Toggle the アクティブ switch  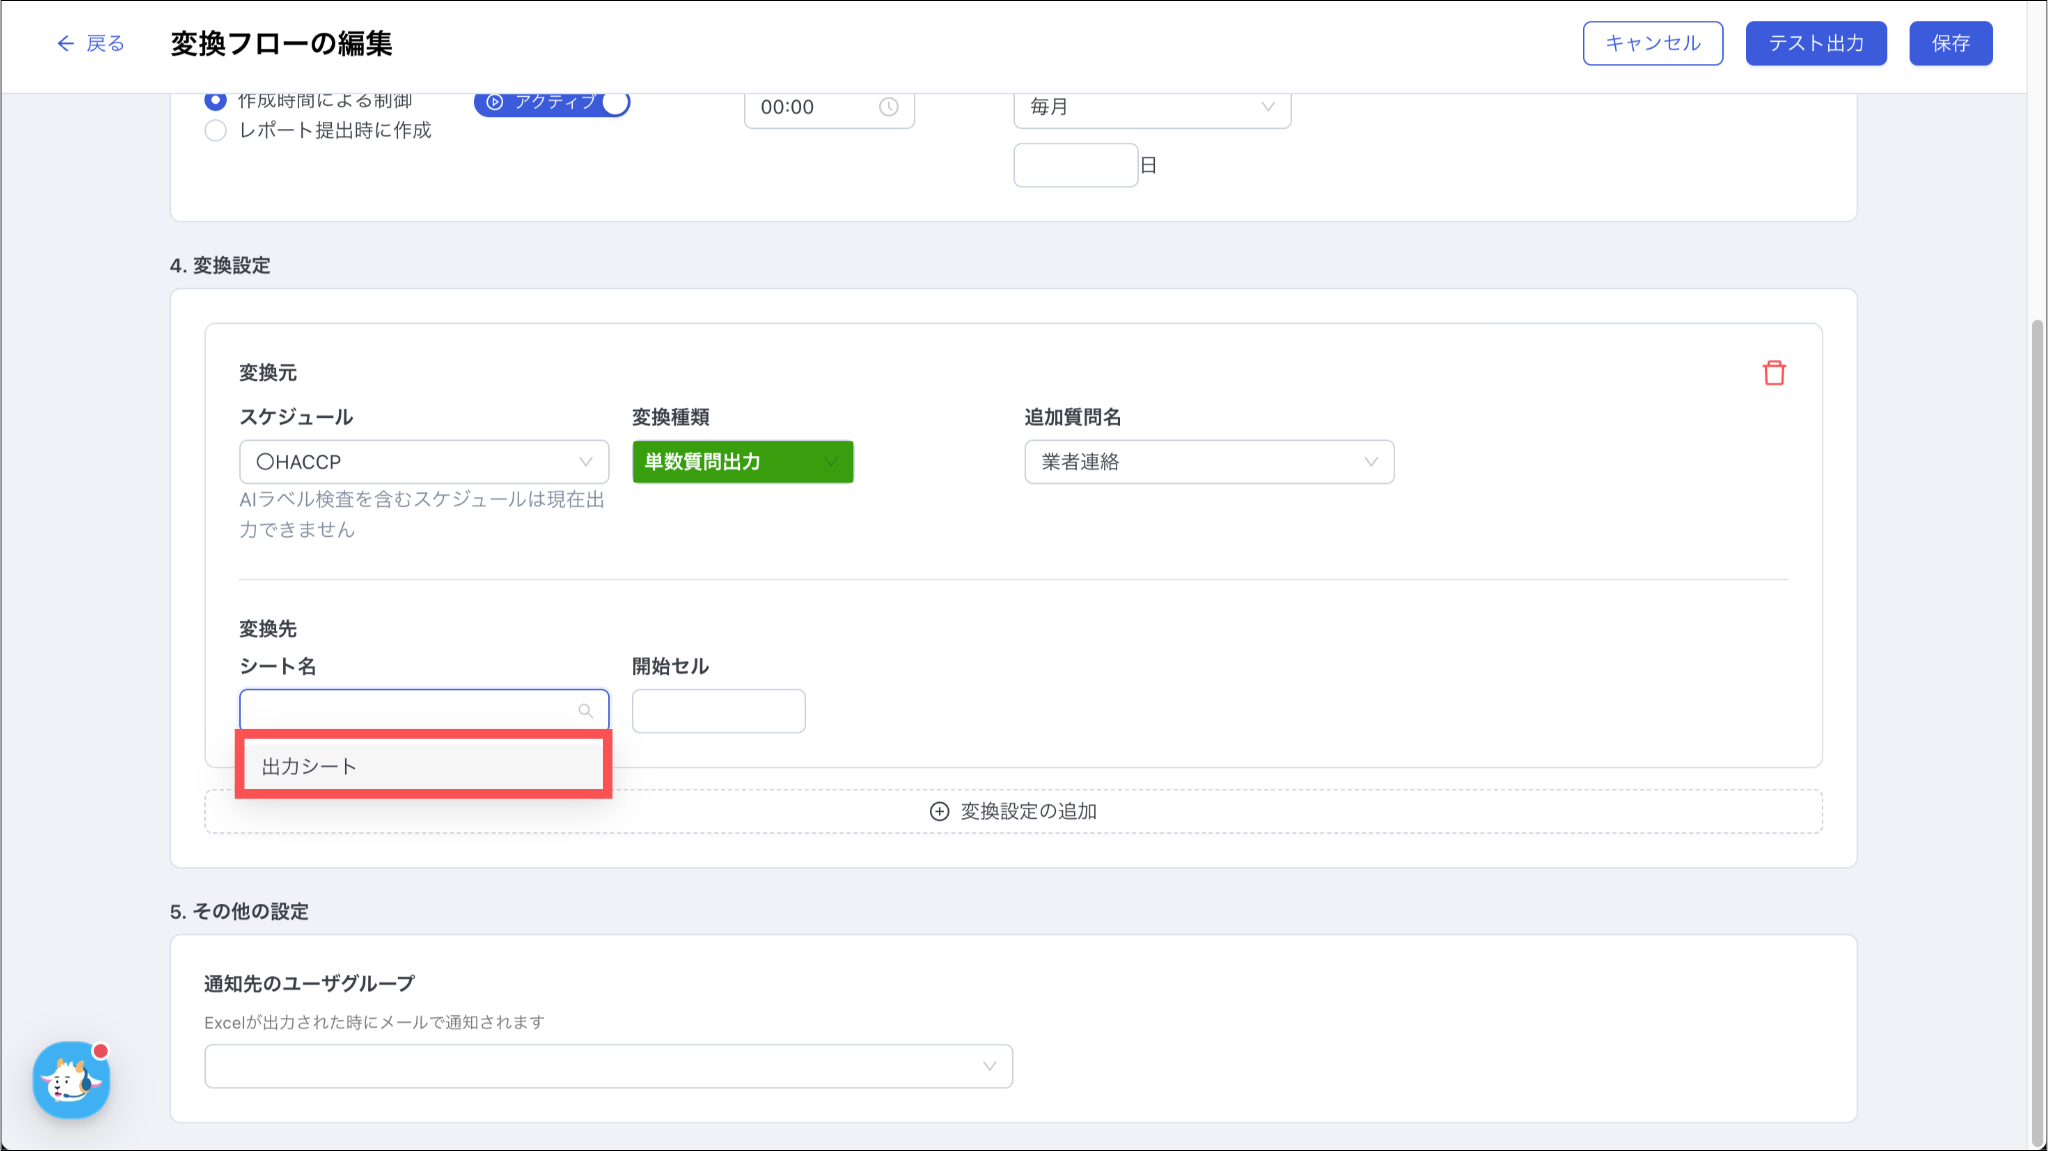point(614,102)
